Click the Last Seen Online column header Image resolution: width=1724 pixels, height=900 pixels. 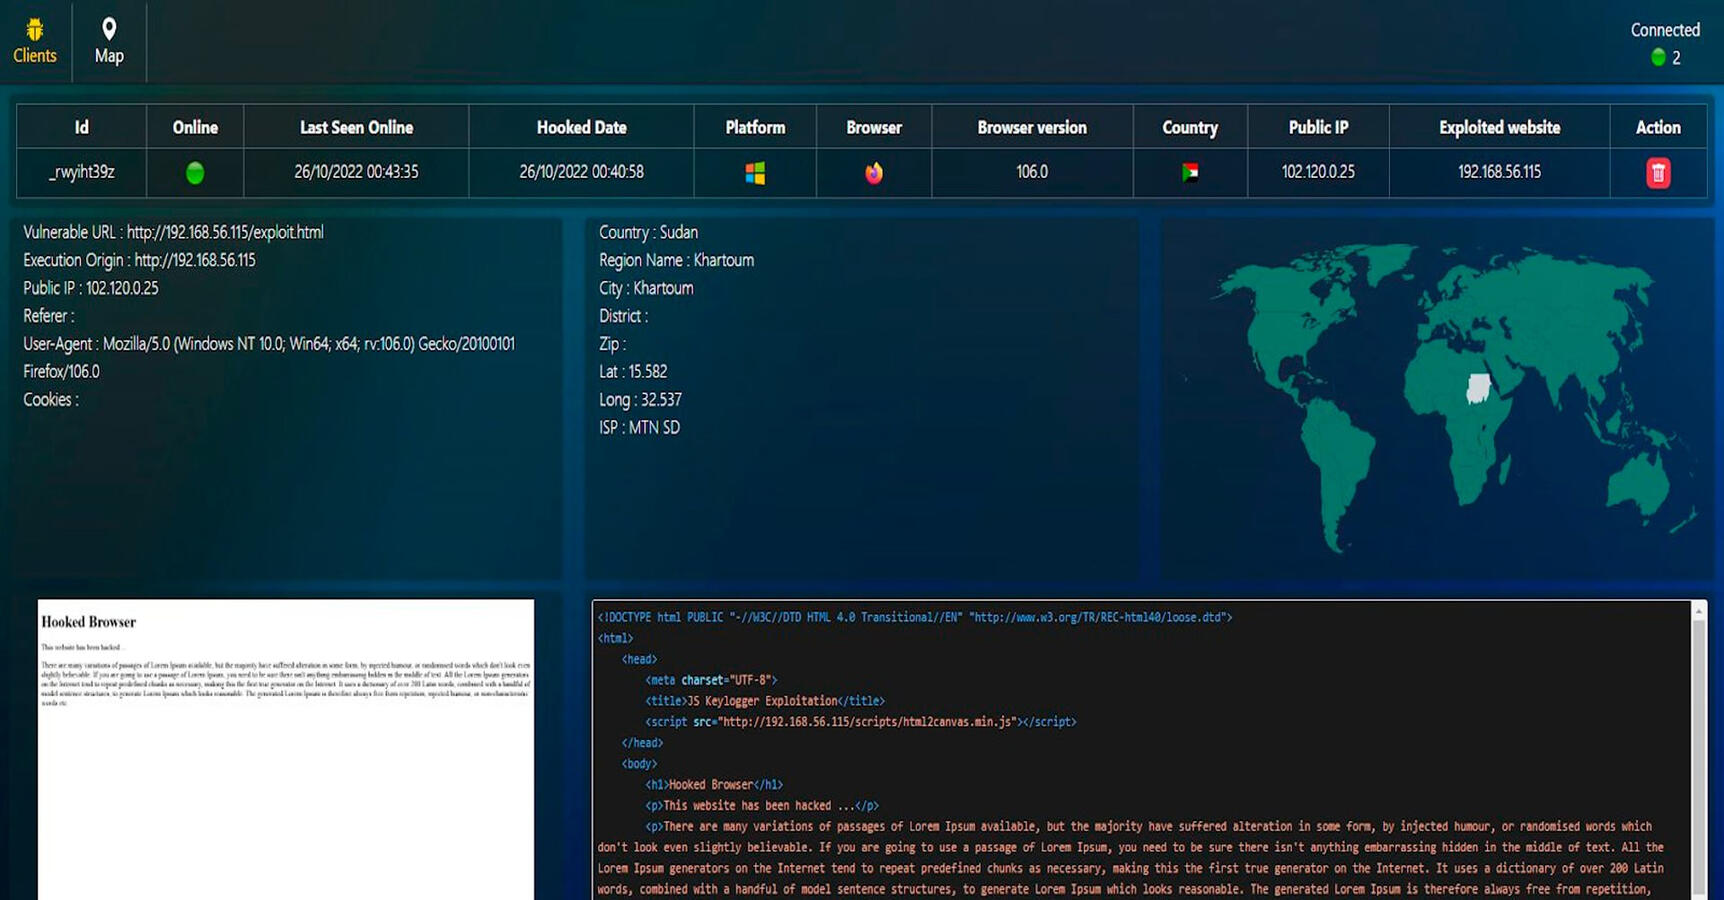(356, 127)
